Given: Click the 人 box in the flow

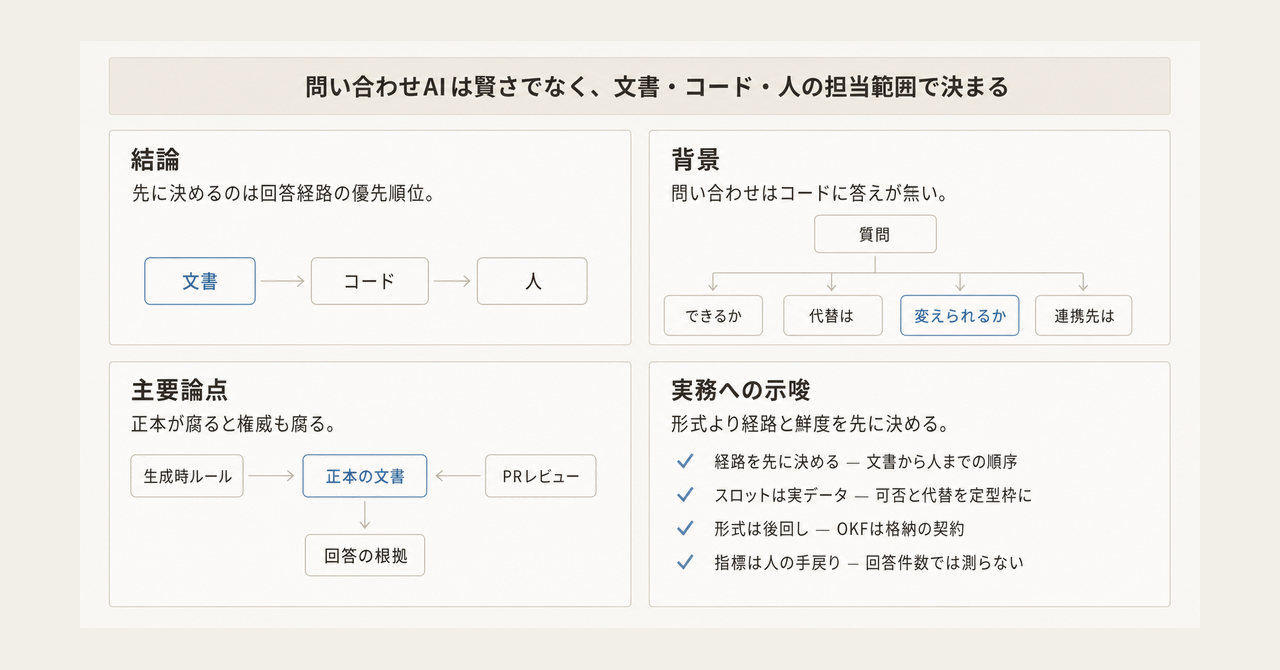Looking at the screenshot, I should pyautogui.click(x=532, y=281).
